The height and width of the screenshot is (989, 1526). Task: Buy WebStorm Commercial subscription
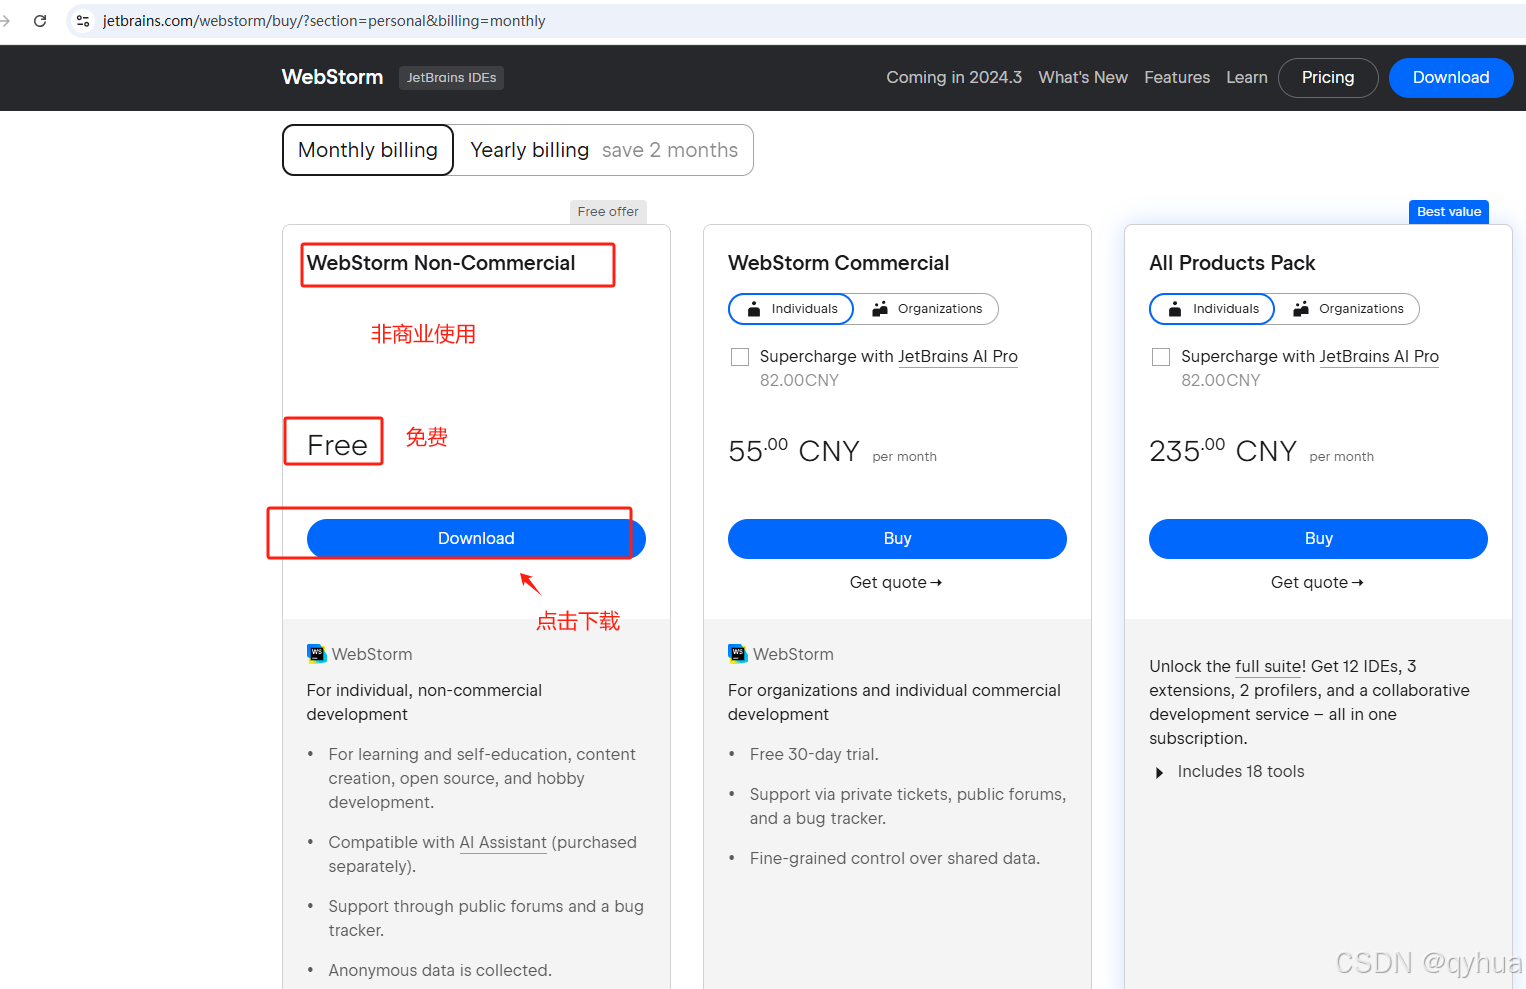[x=897, y=538]
